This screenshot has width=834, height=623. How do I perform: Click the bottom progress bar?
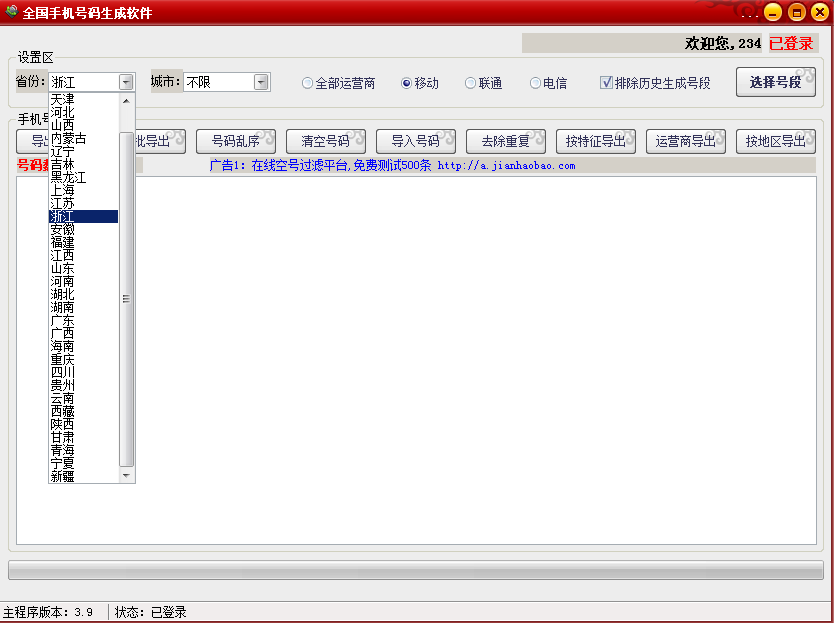415,570
